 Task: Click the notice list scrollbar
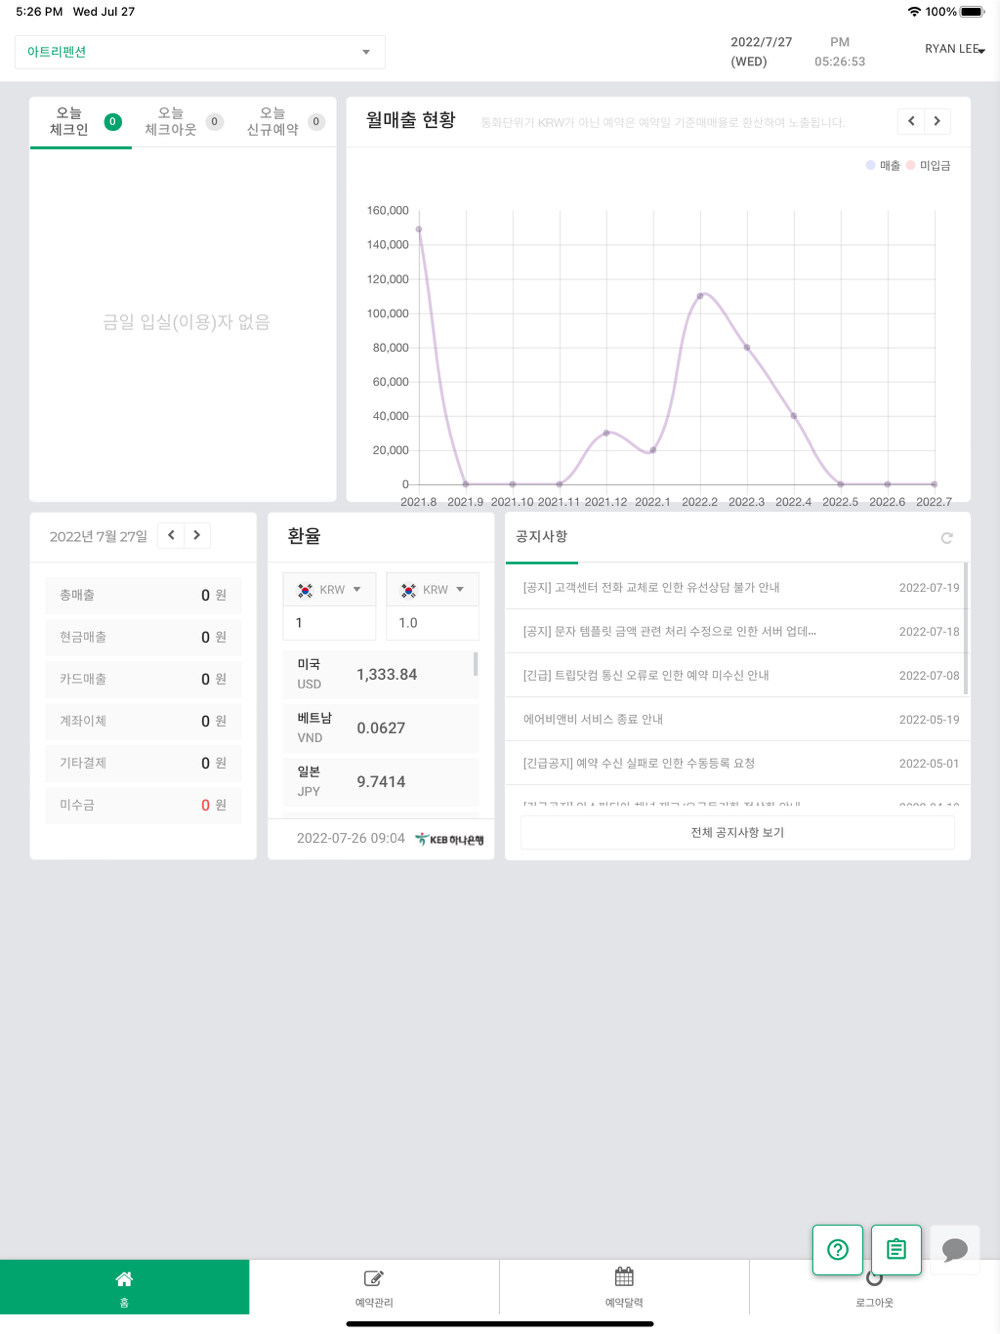966,628
